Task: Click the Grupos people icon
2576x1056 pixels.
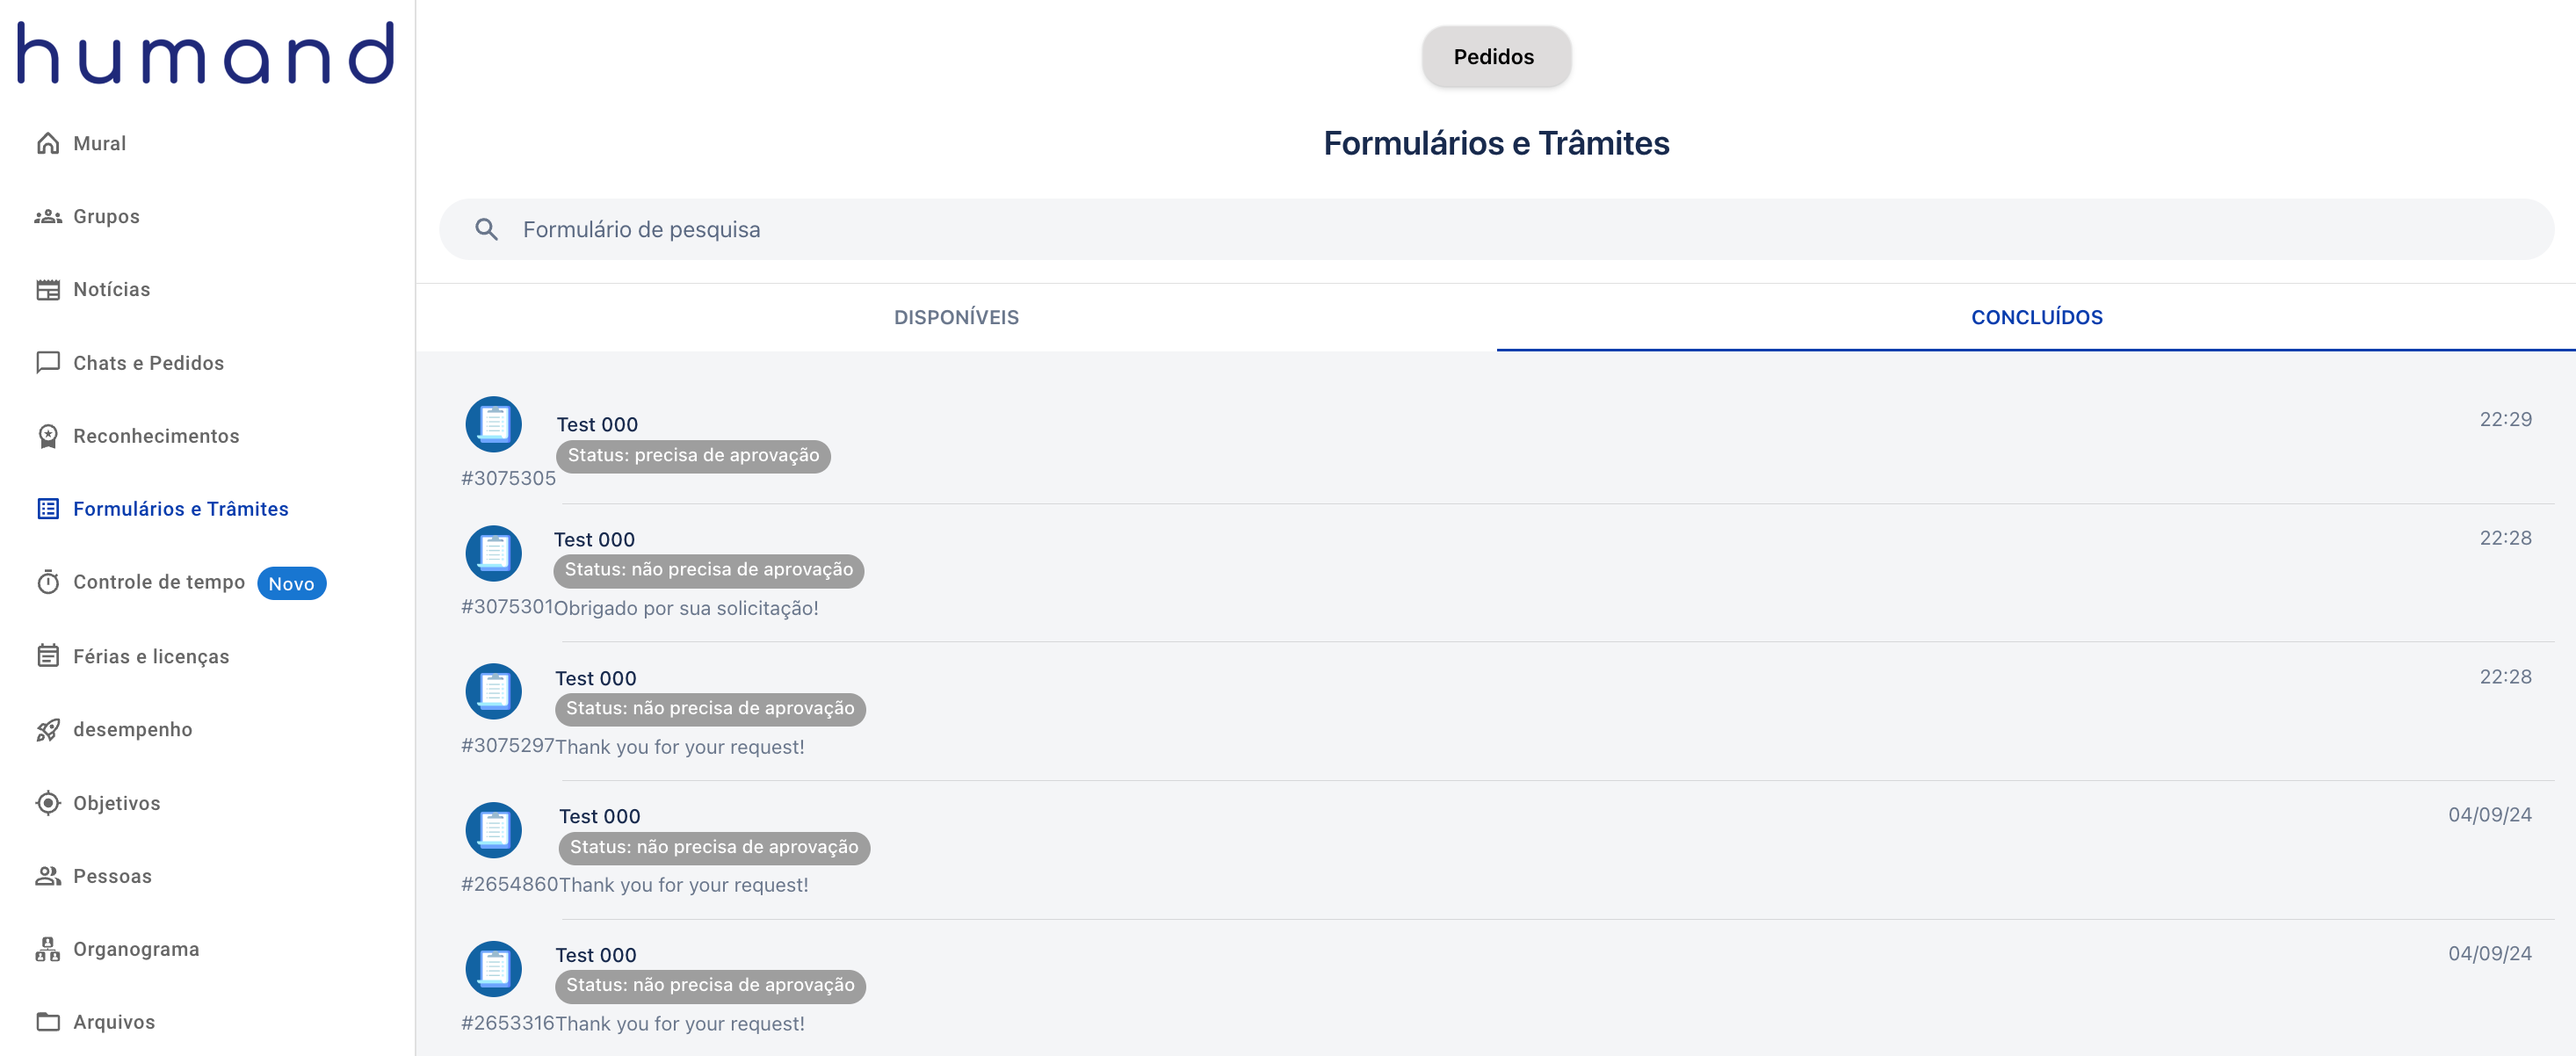Action: pos(48,216)
